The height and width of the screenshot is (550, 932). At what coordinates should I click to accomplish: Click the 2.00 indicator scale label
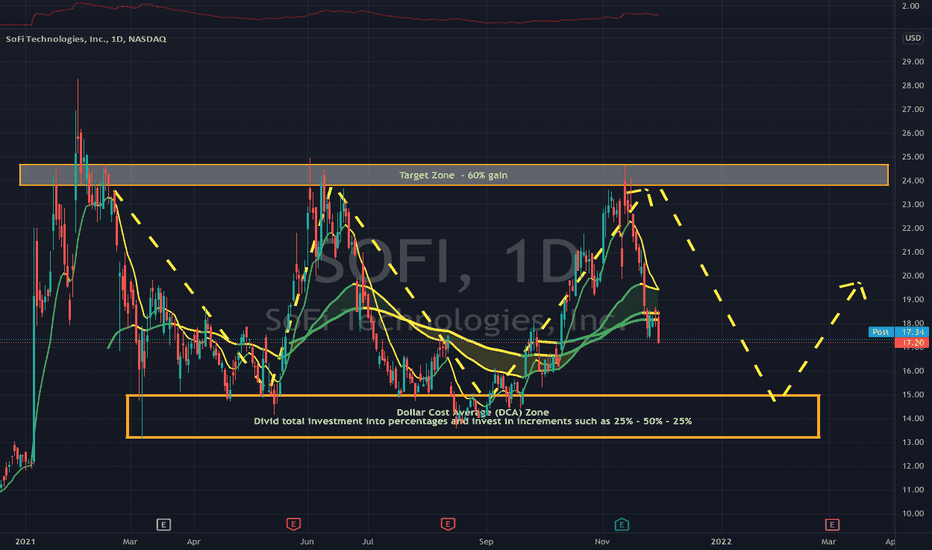click(911, 6)
